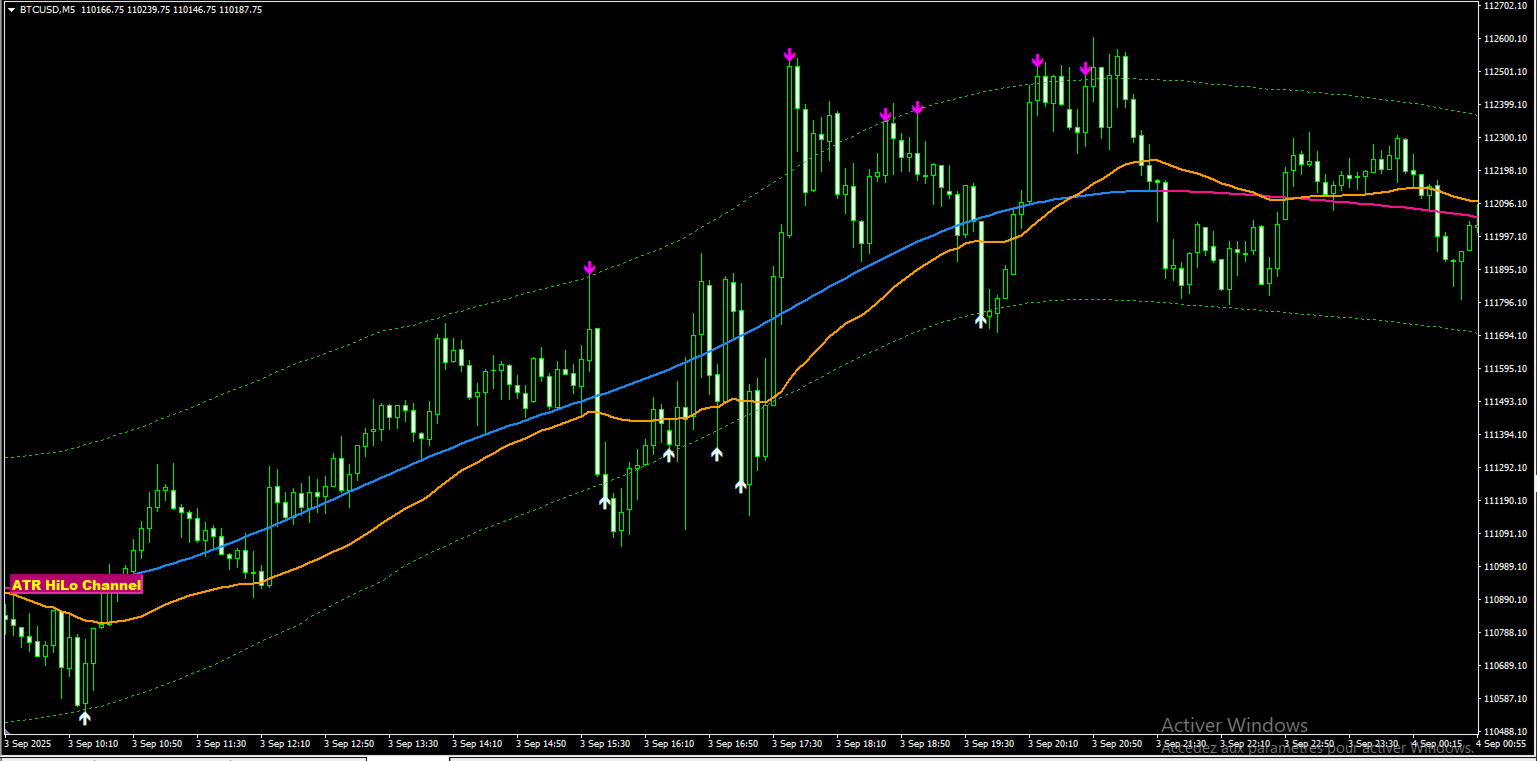This screenshot has width=1537, height=761.
Task: Click the 111997.10 price axis value
Action: (1507, 237)
